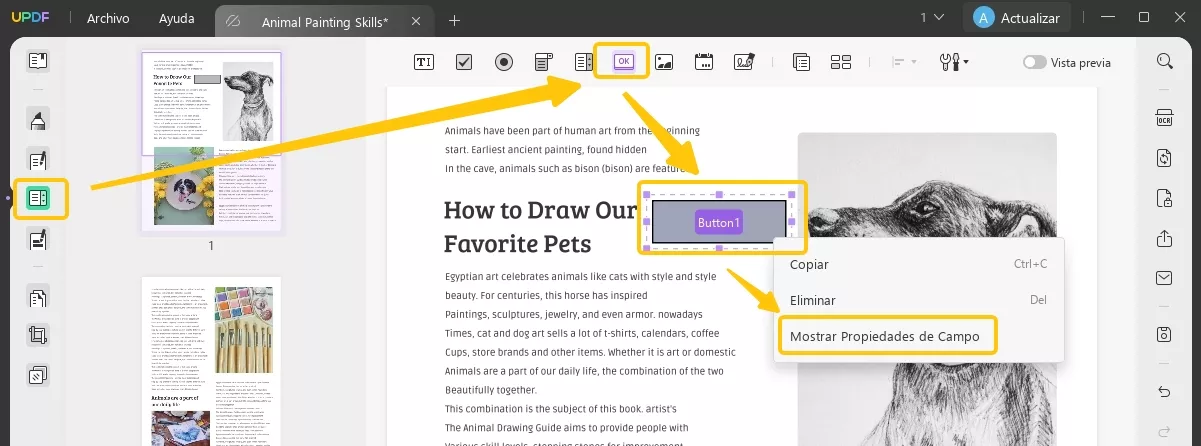Open the duplicate fields across pages tool
The width and height of the screenshot is (1201, 446).
tap(801, 62)
